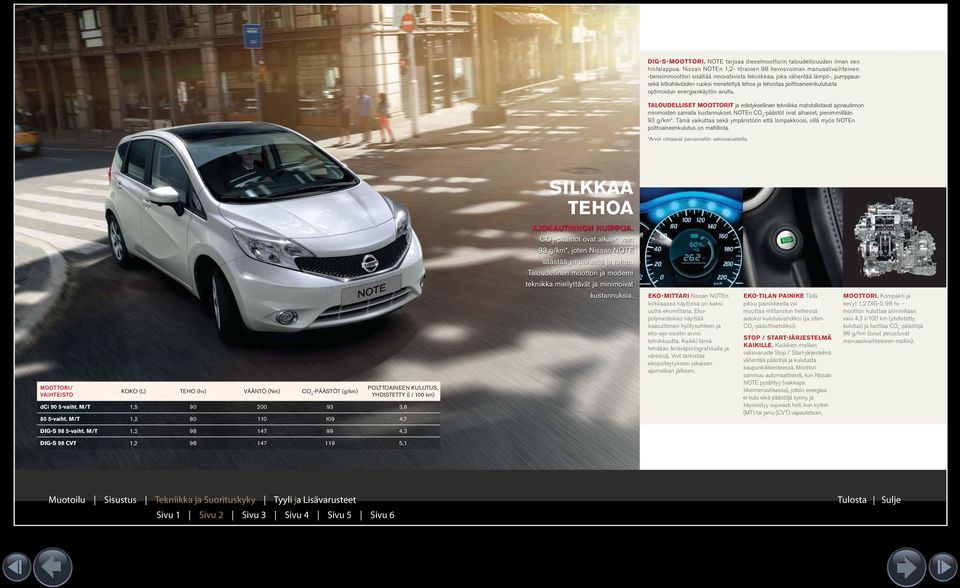
Task: Click the 5,1 fuel consumption value
Action: (x=403, y=443)
